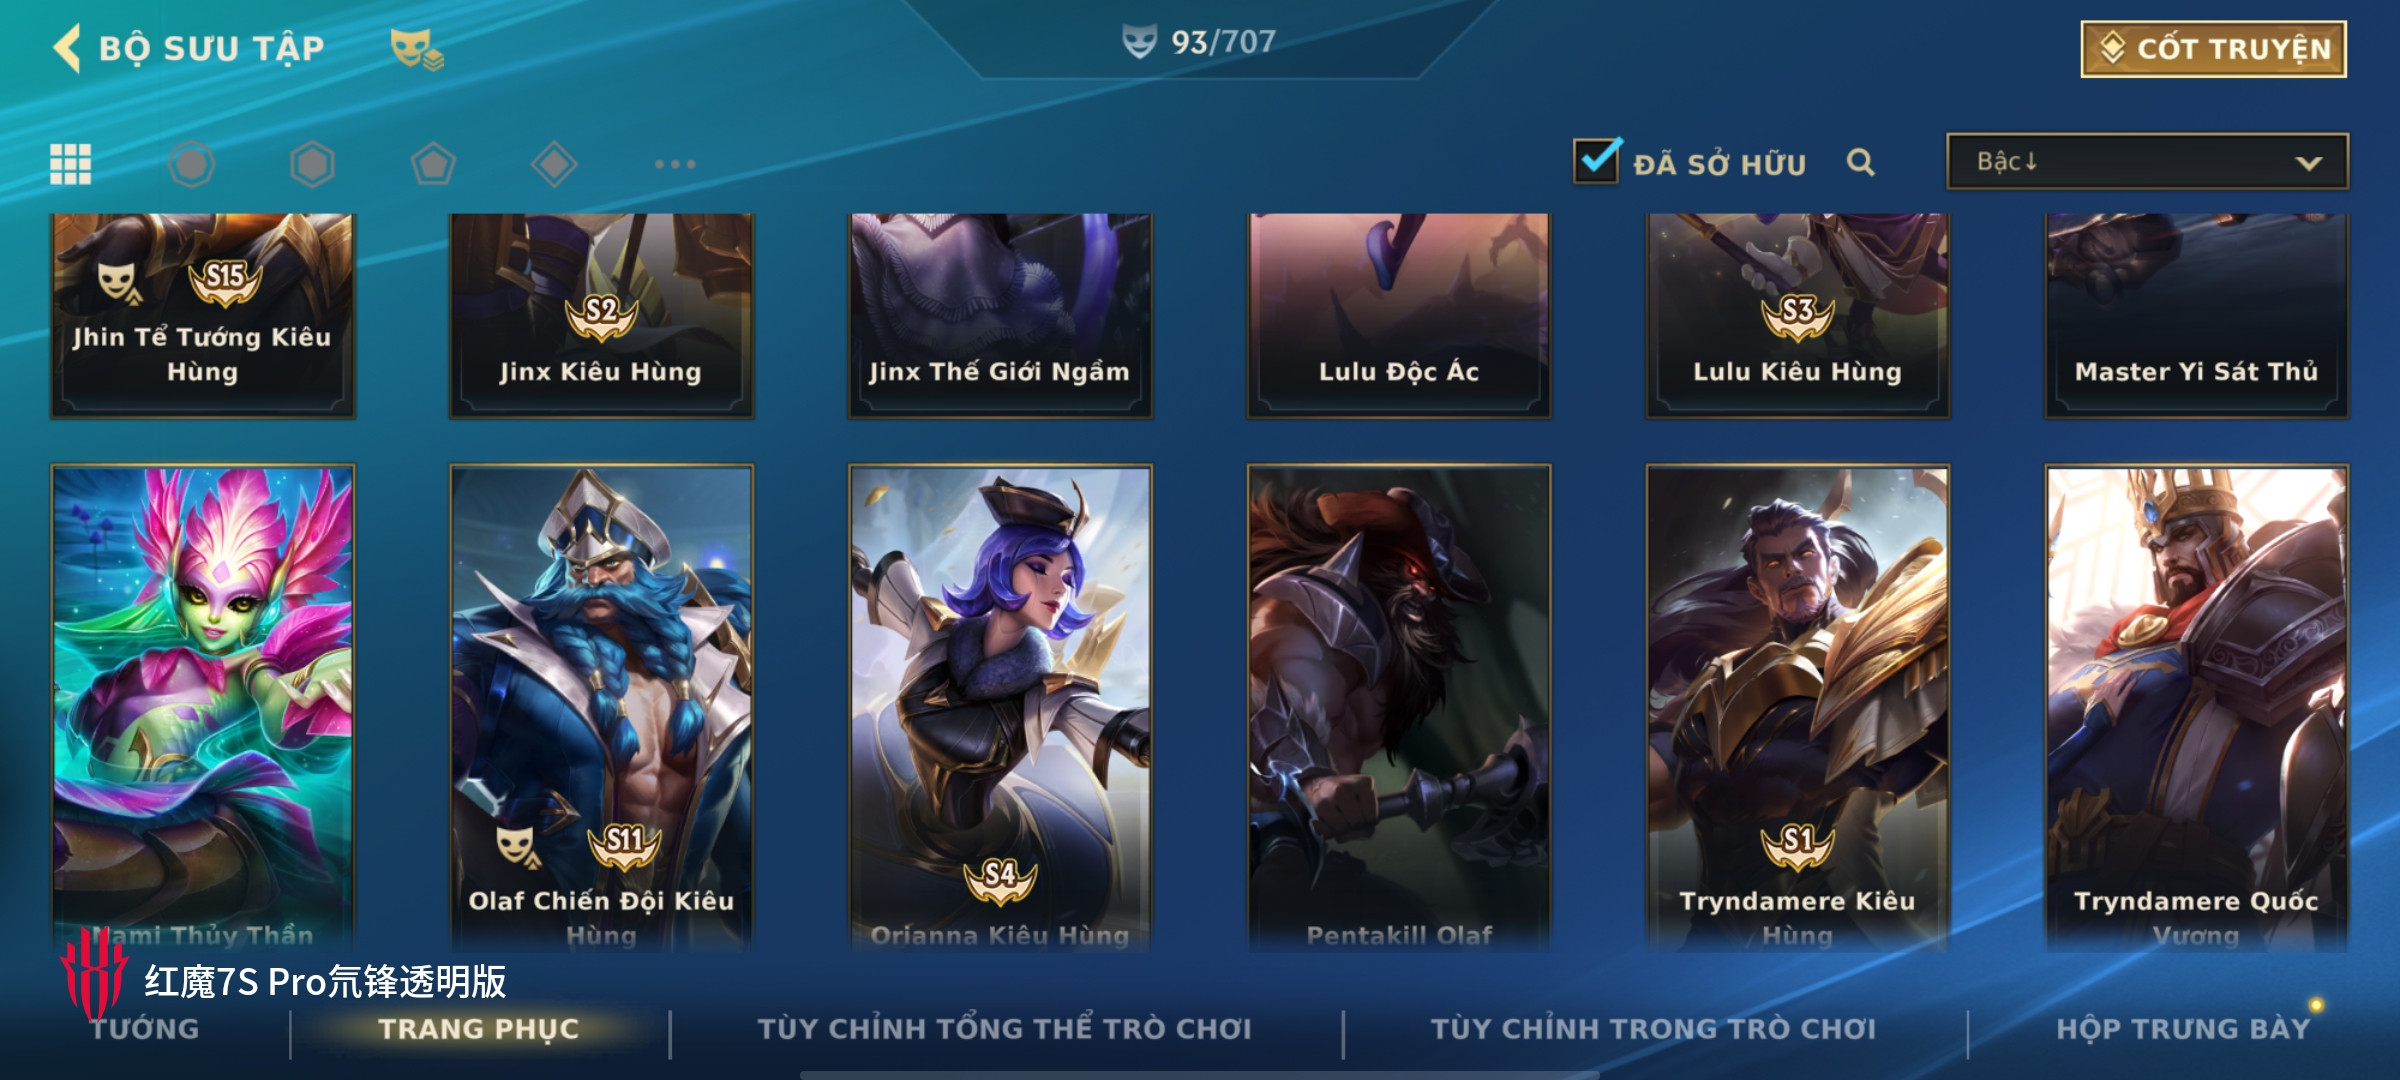Viewport: 2400px width, 1080px height.
Task: Select the hexagon rarity filter icon
Action: (312, 164)
